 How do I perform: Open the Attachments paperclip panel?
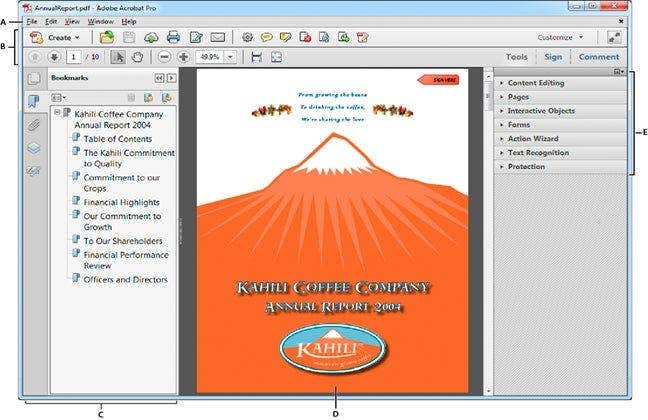coord(33,124)
